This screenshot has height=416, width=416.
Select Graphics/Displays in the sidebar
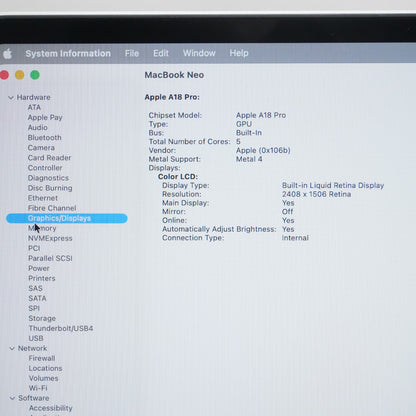point(67,218)
